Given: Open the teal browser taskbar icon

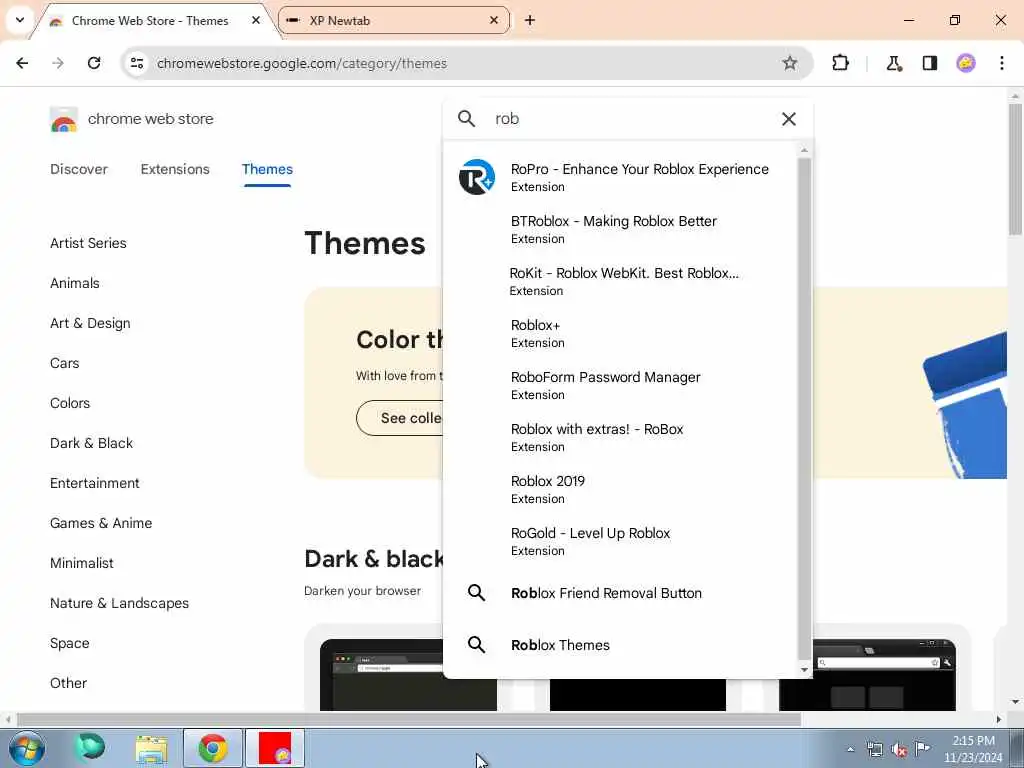Looking at the screenshot, I should click(89, 748).
